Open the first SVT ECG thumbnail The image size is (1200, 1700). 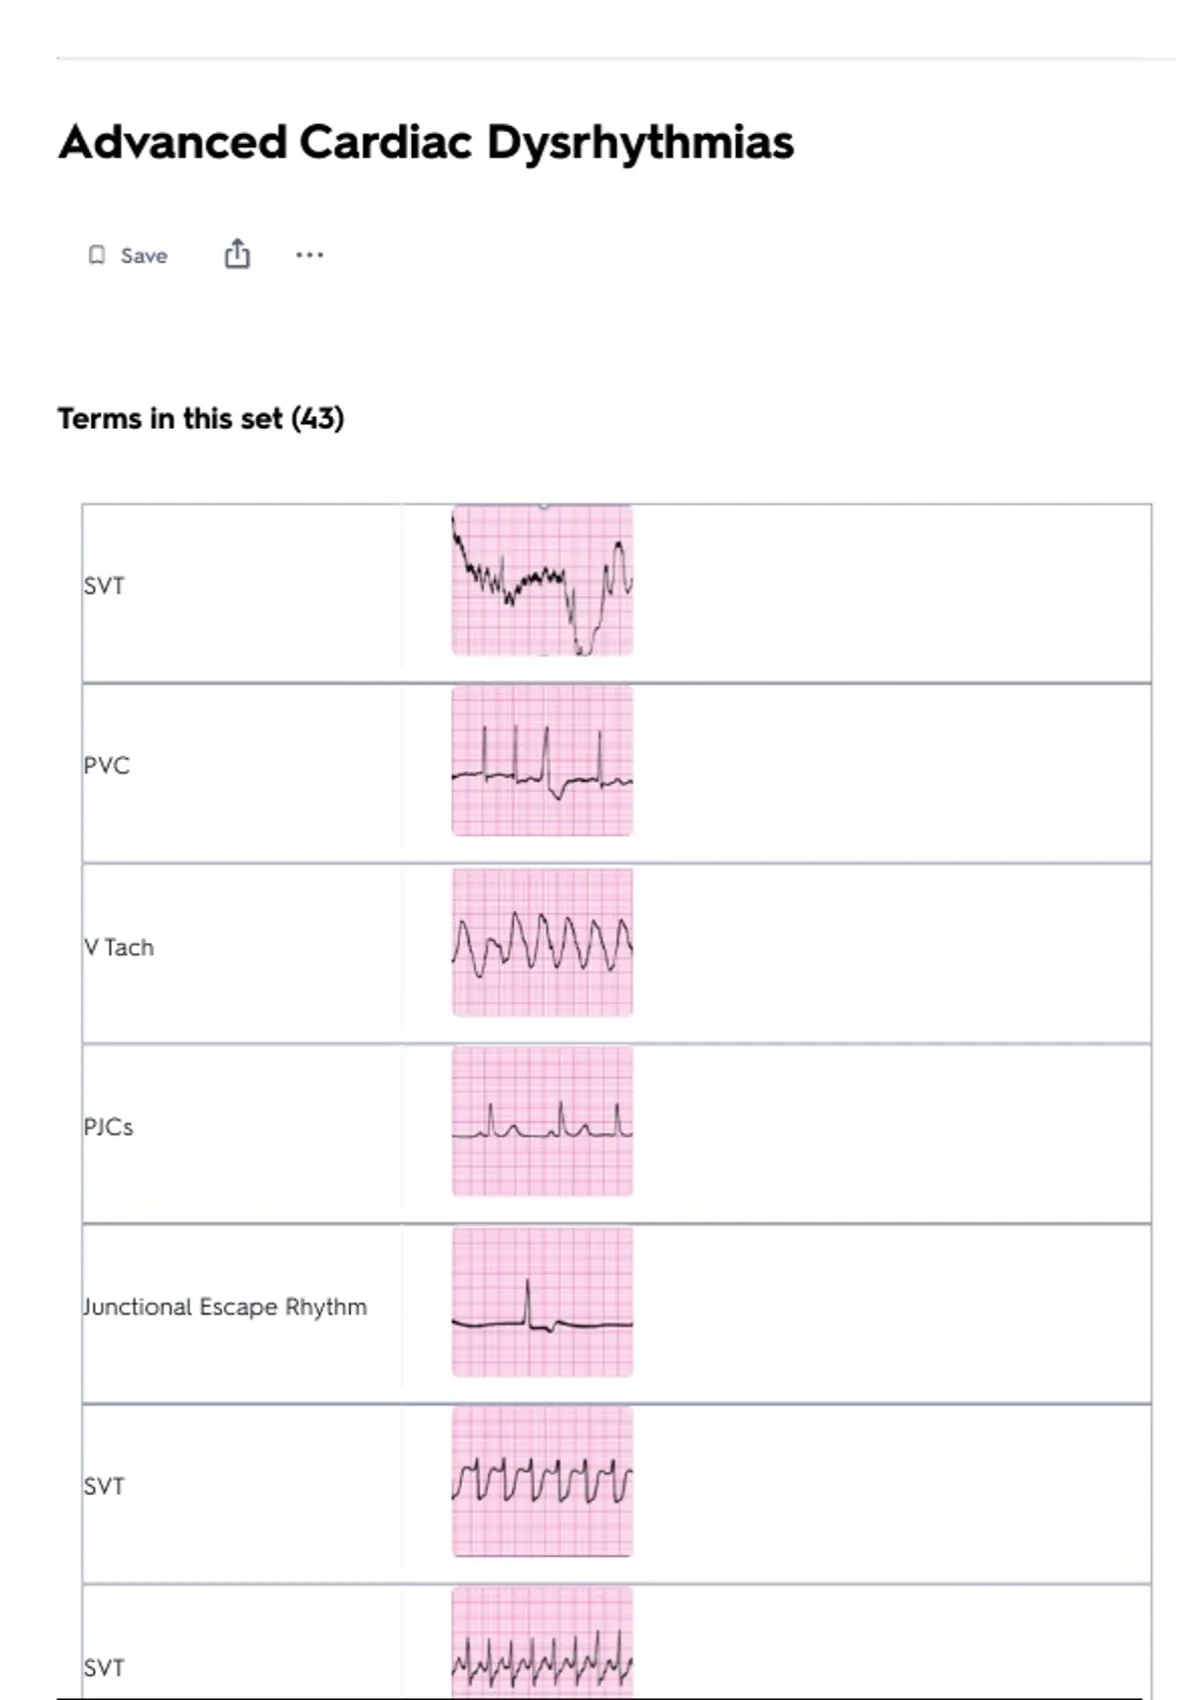(x=542, y=581)
